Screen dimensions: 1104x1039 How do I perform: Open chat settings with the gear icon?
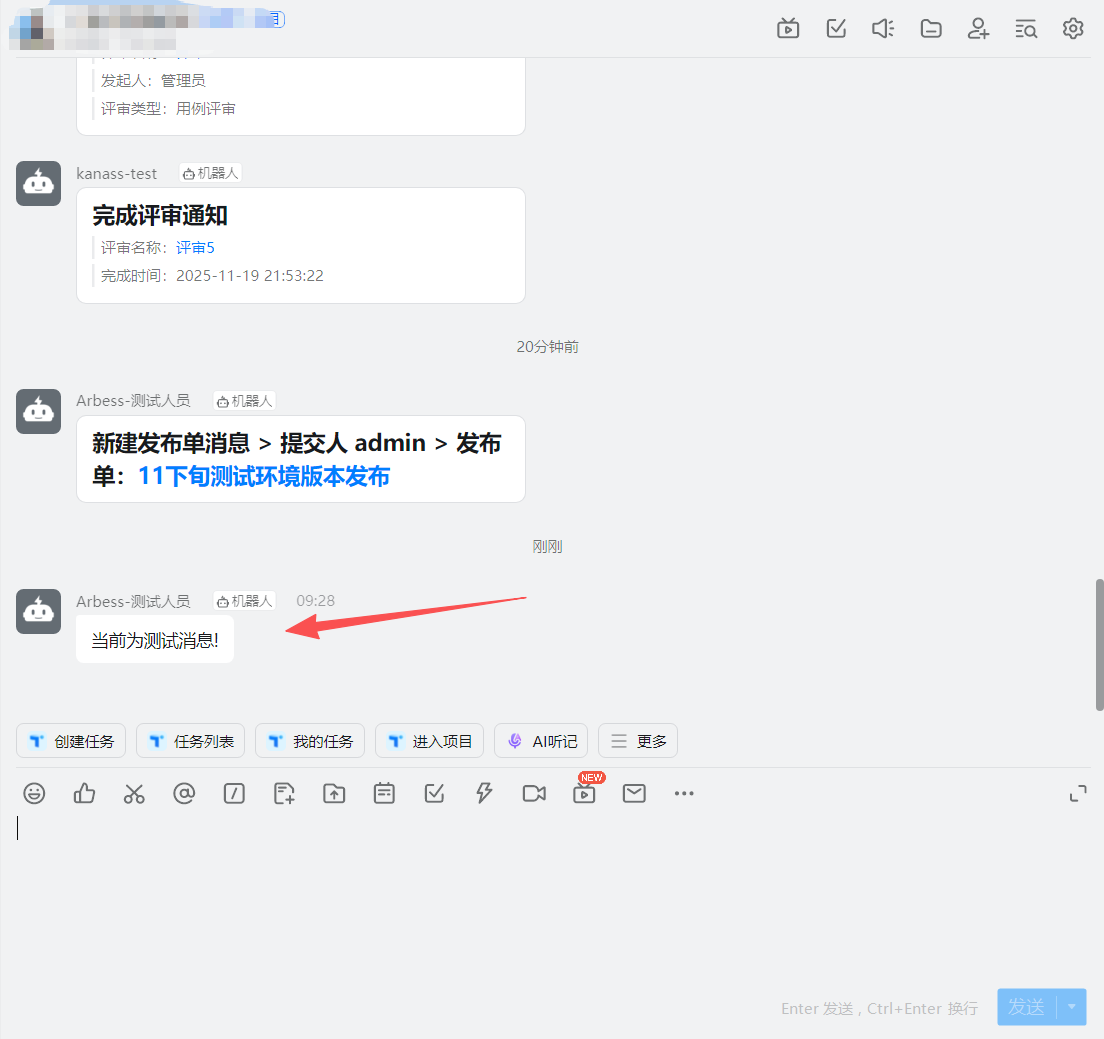(1073, 28)
